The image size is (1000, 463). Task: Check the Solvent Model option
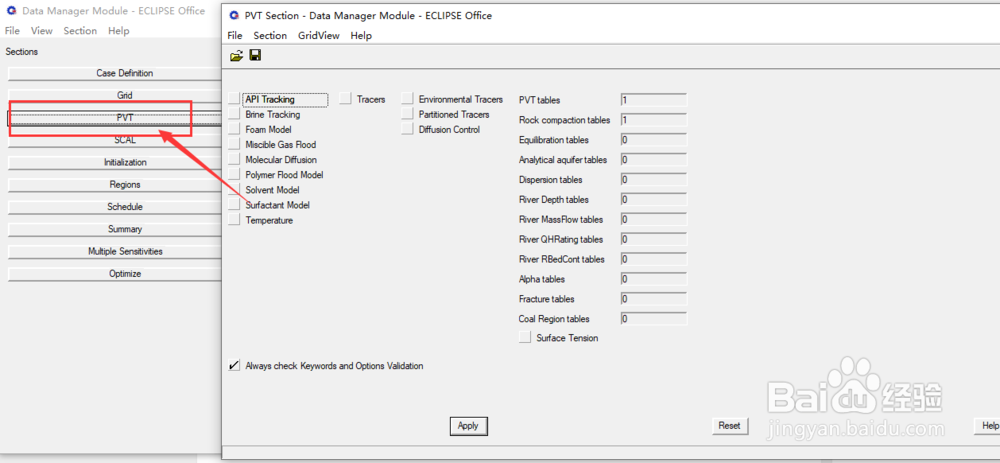234,190
